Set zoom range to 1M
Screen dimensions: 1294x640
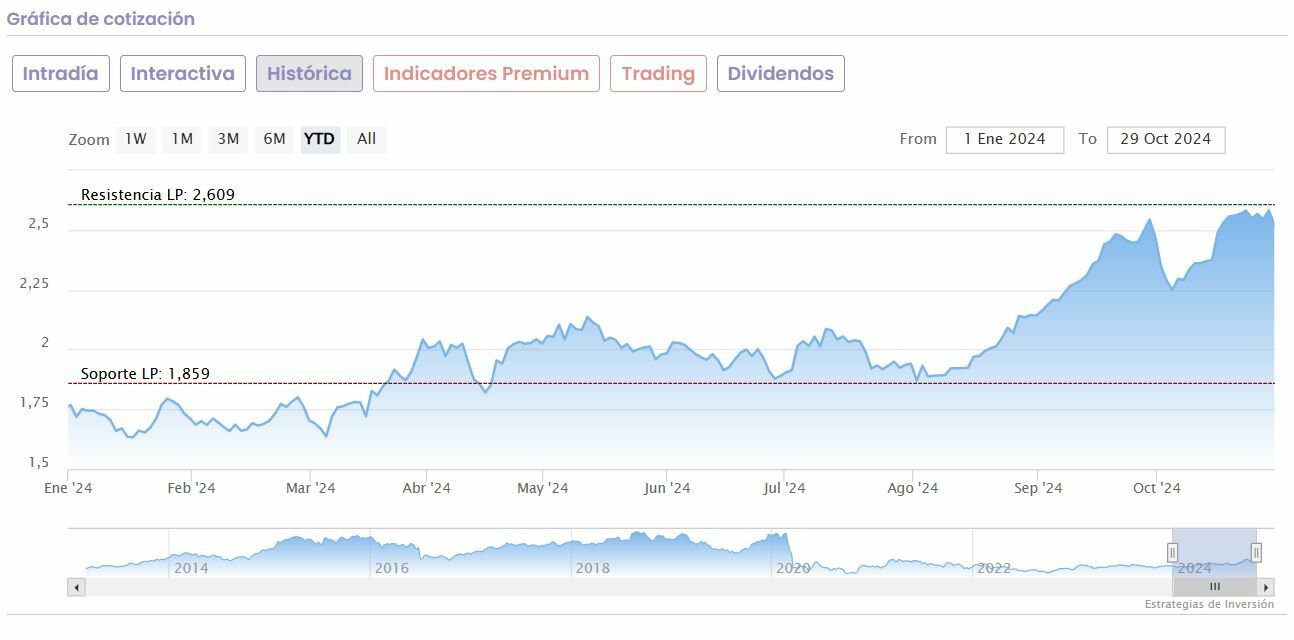[182, 139]
